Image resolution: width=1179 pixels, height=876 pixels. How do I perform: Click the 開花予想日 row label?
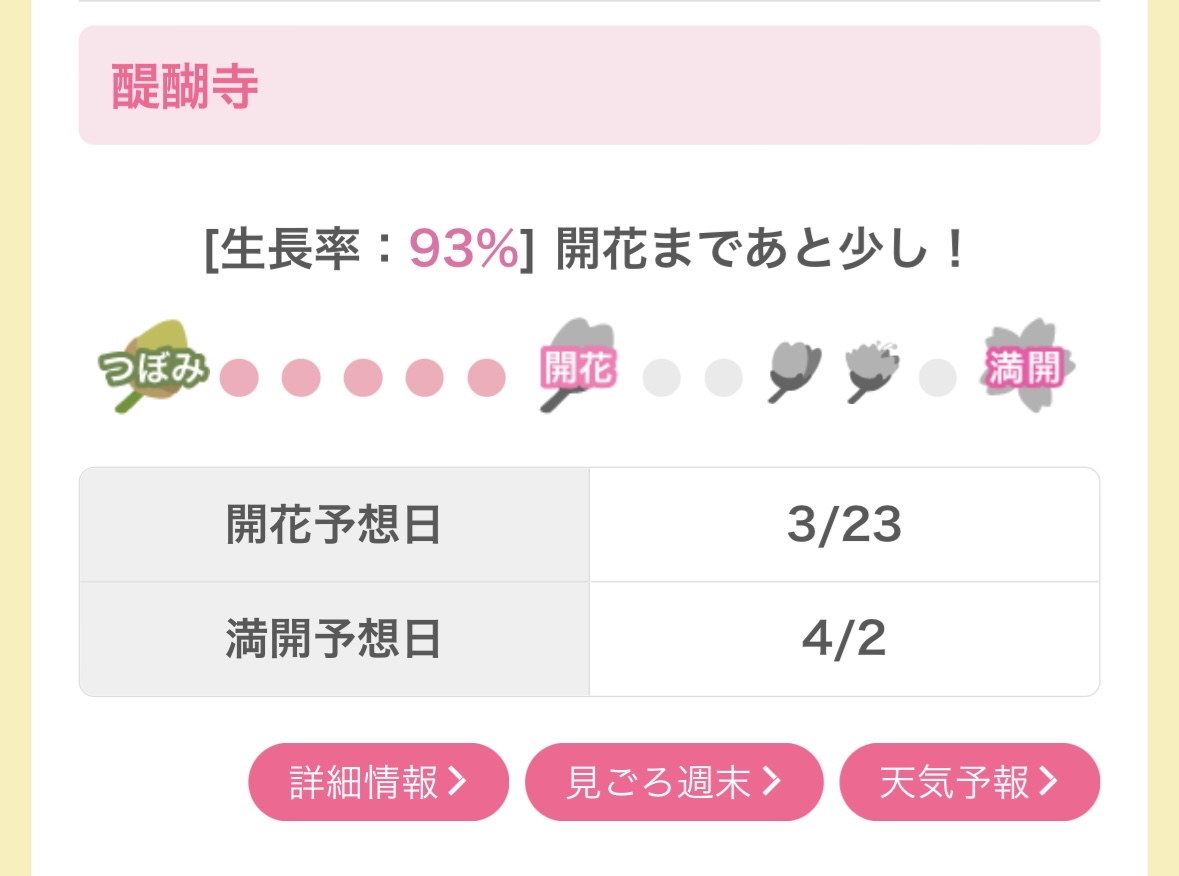click(x=334, y=525)
